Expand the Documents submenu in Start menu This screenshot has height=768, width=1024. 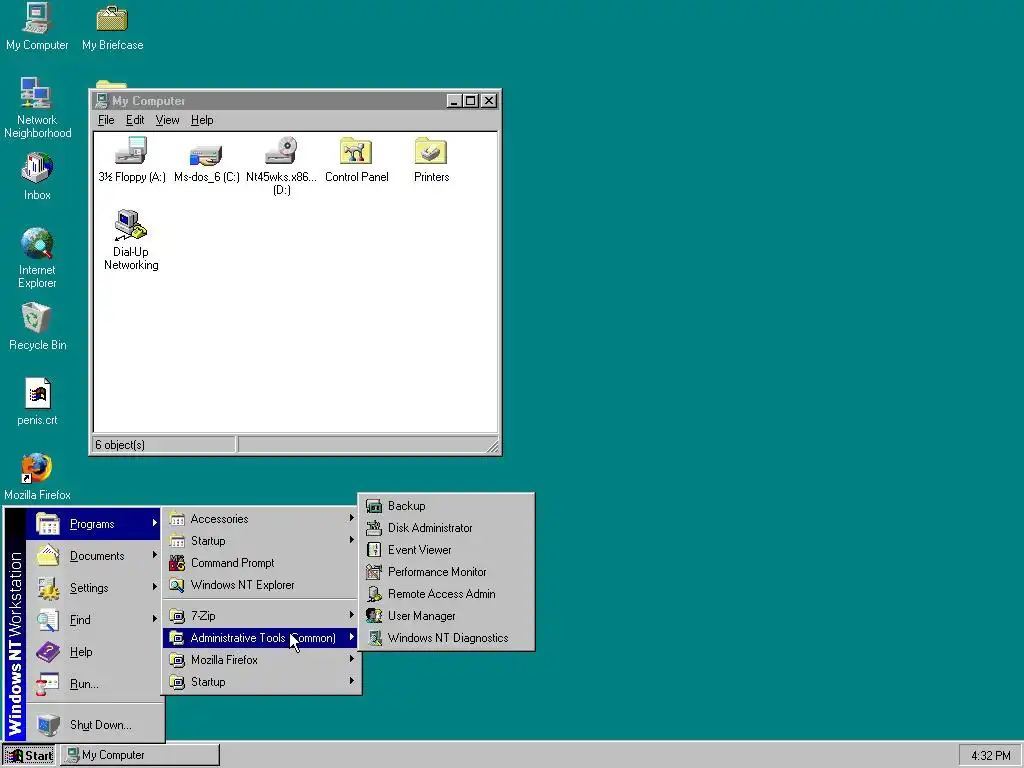pyautogui.click(x=93, y=556)
